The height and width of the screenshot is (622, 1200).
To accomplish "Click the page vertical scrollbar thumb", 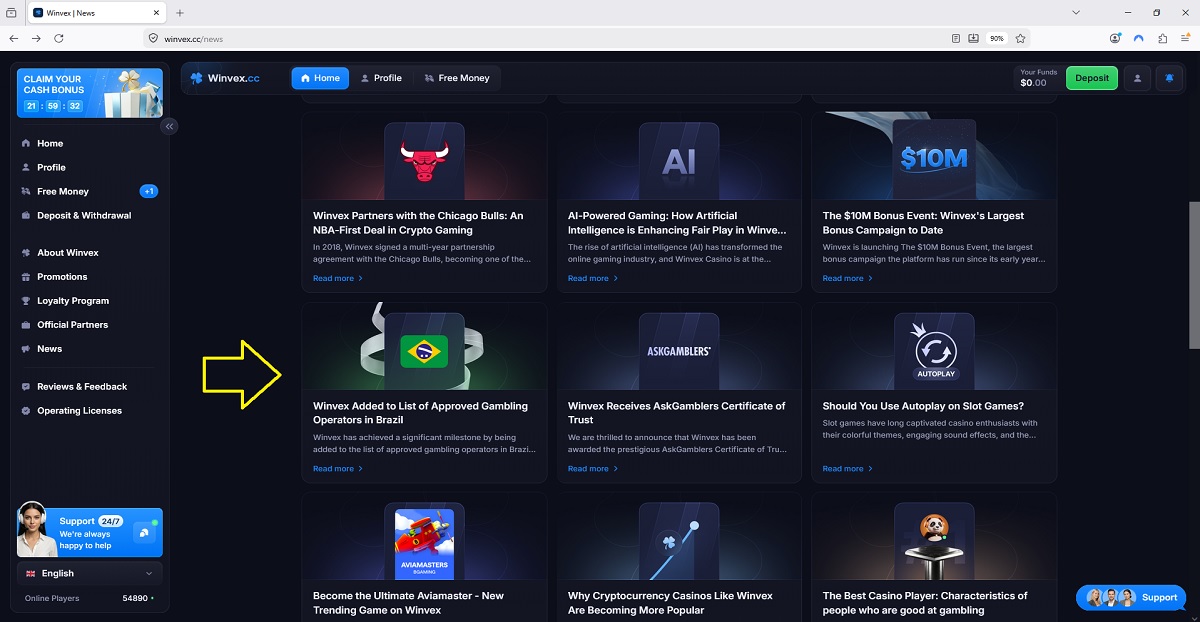I will [x=1193, y=275].
